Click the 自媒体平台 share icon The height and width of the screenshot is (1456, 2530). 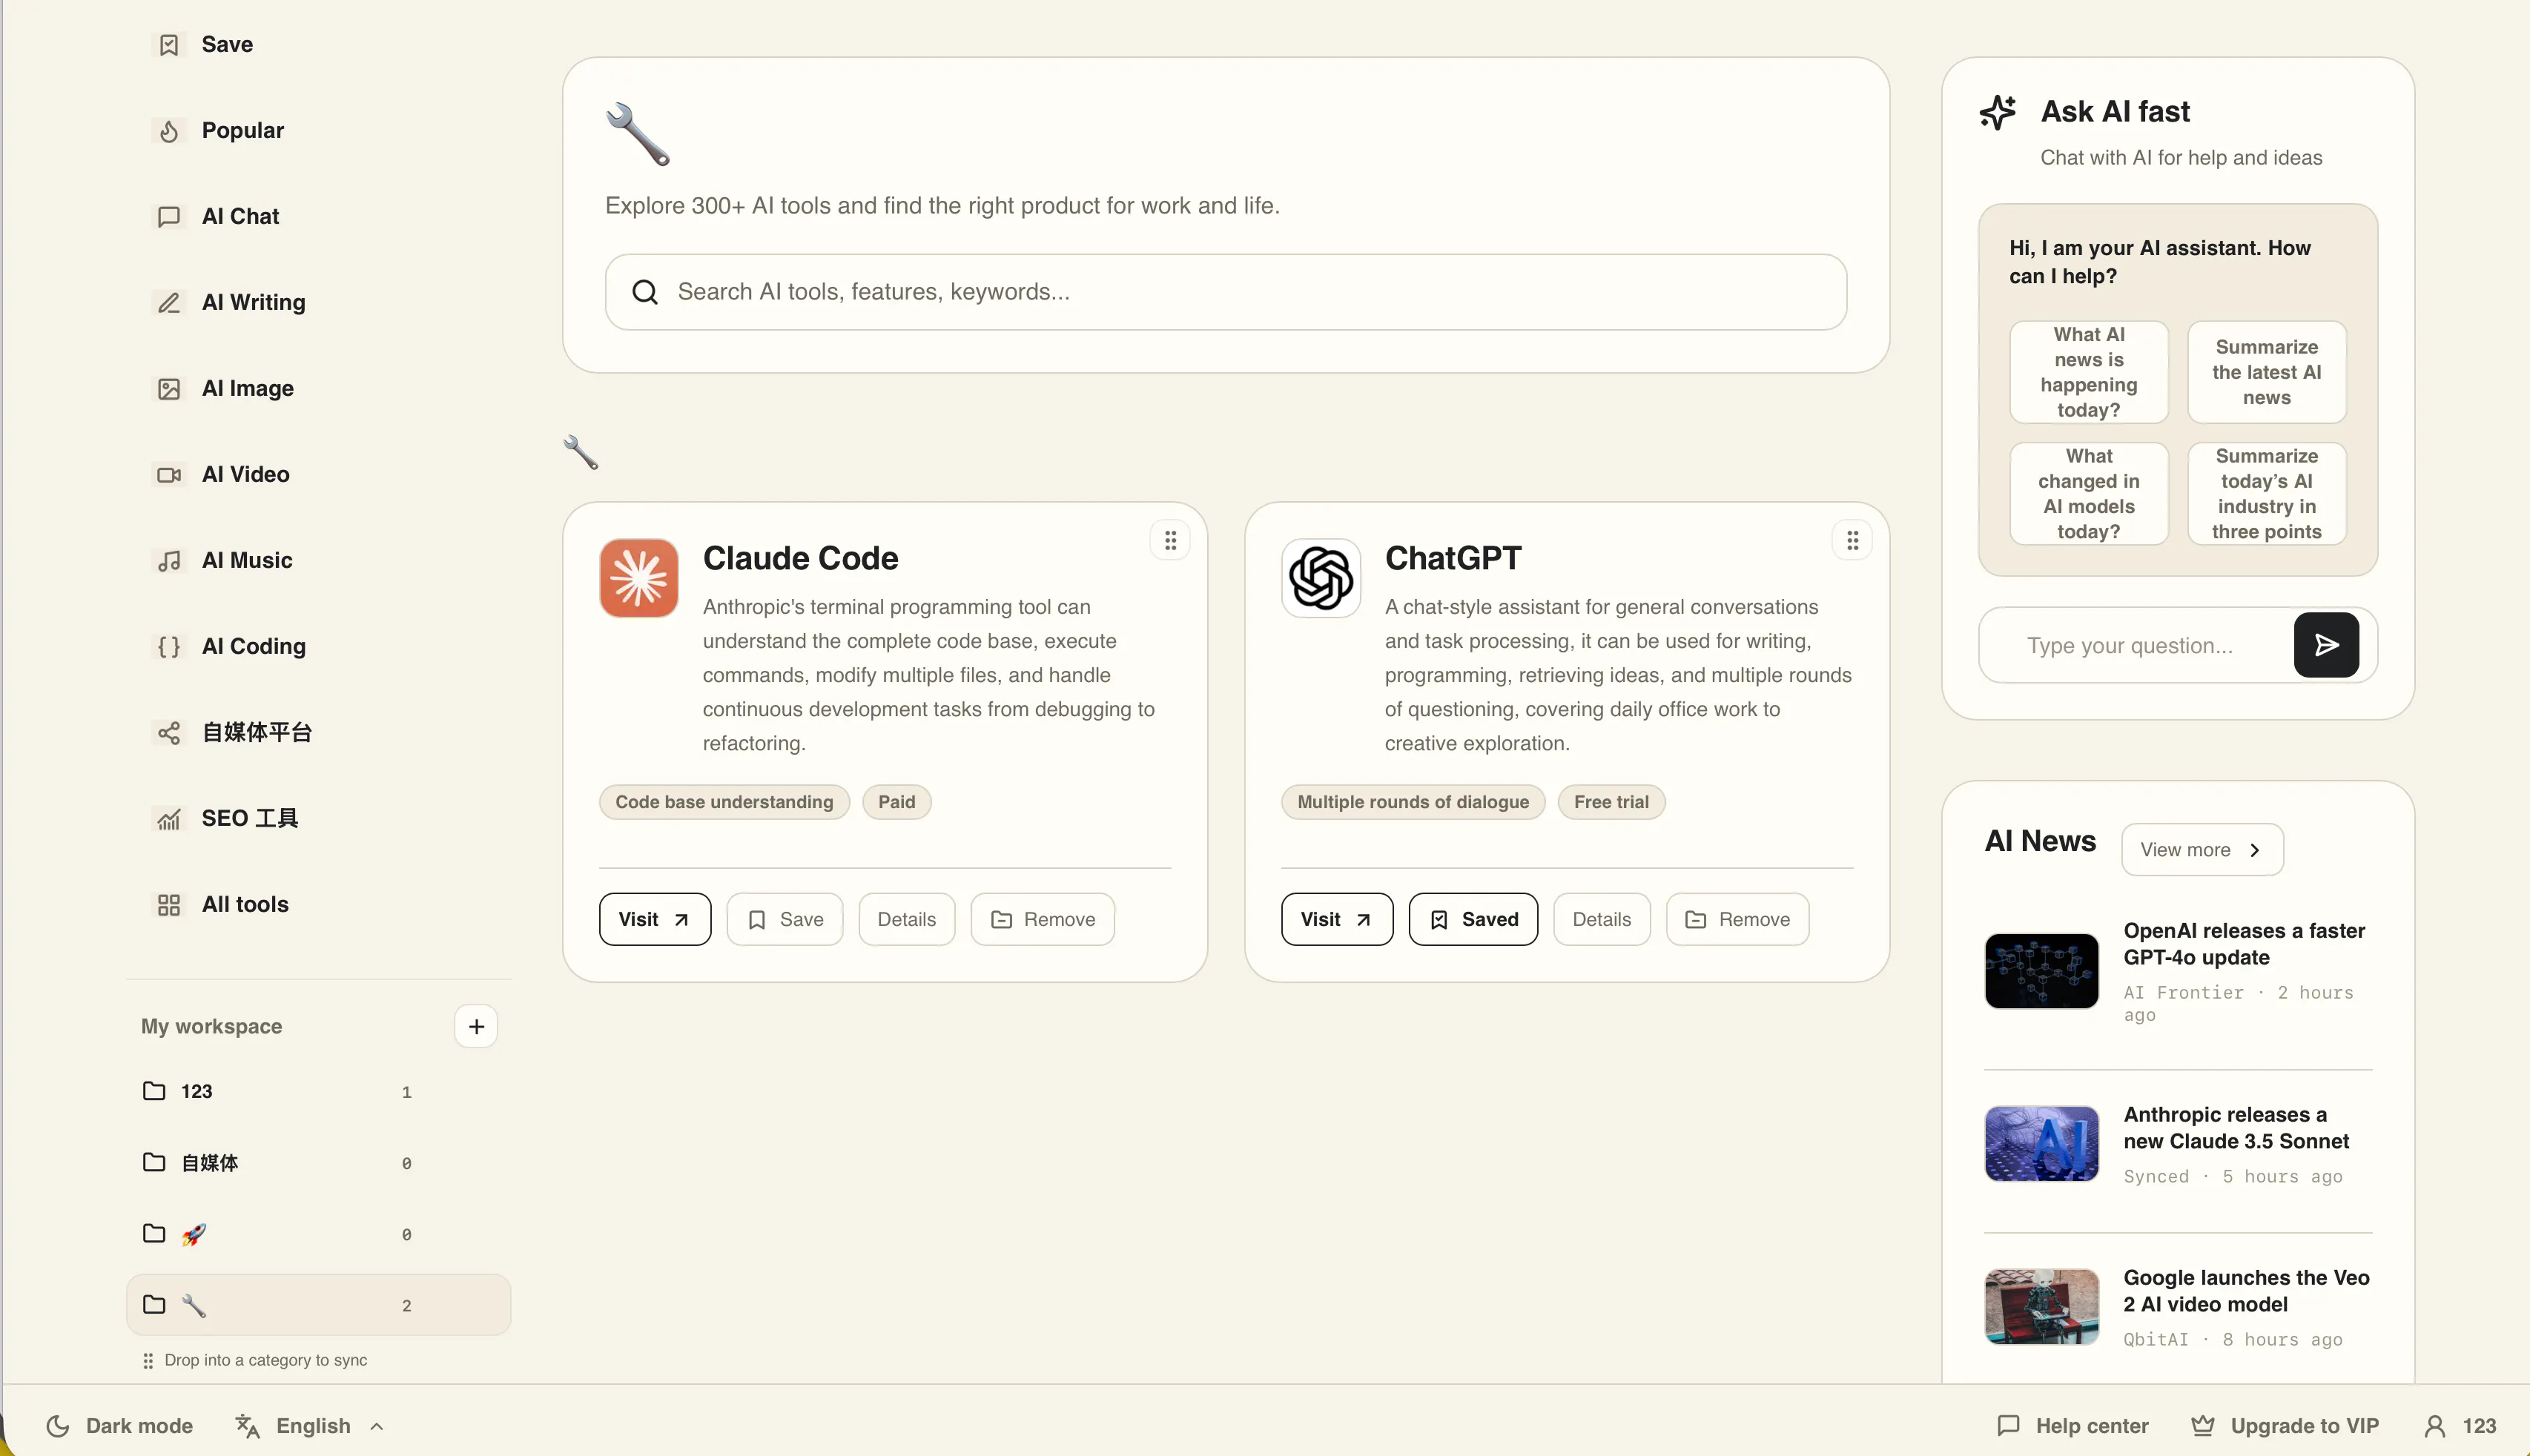click(x=169, y=732)
